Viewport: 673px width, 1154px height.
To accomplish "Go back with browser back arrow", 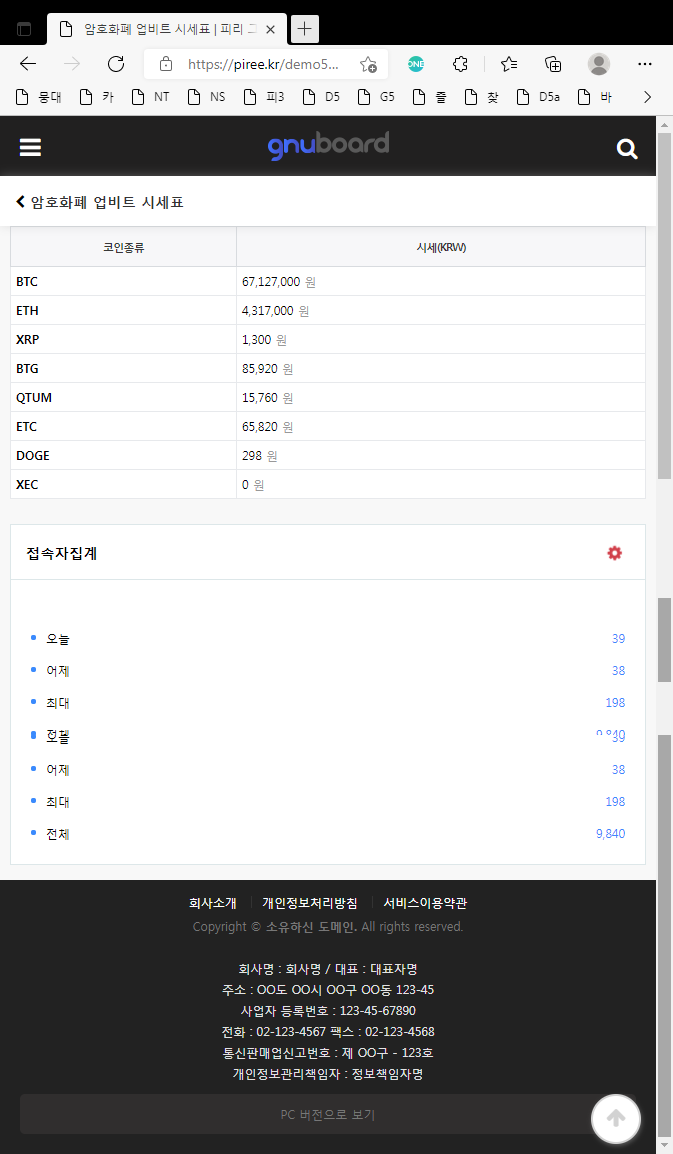I will pos(28,64).
